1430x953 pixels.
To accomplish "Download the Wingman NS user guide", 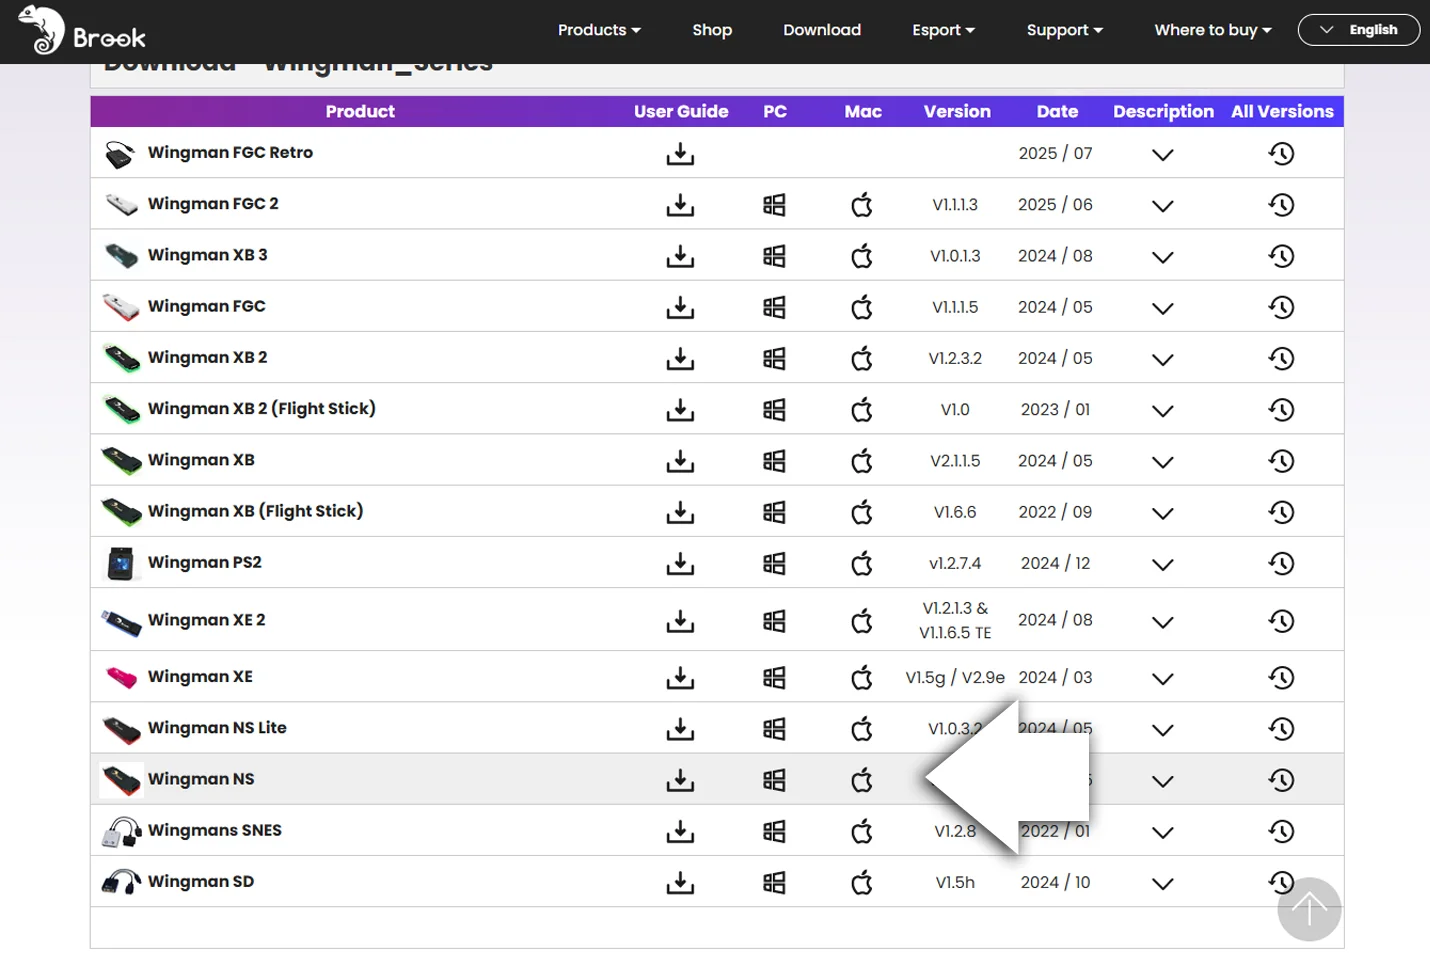I will click(680, 780).
